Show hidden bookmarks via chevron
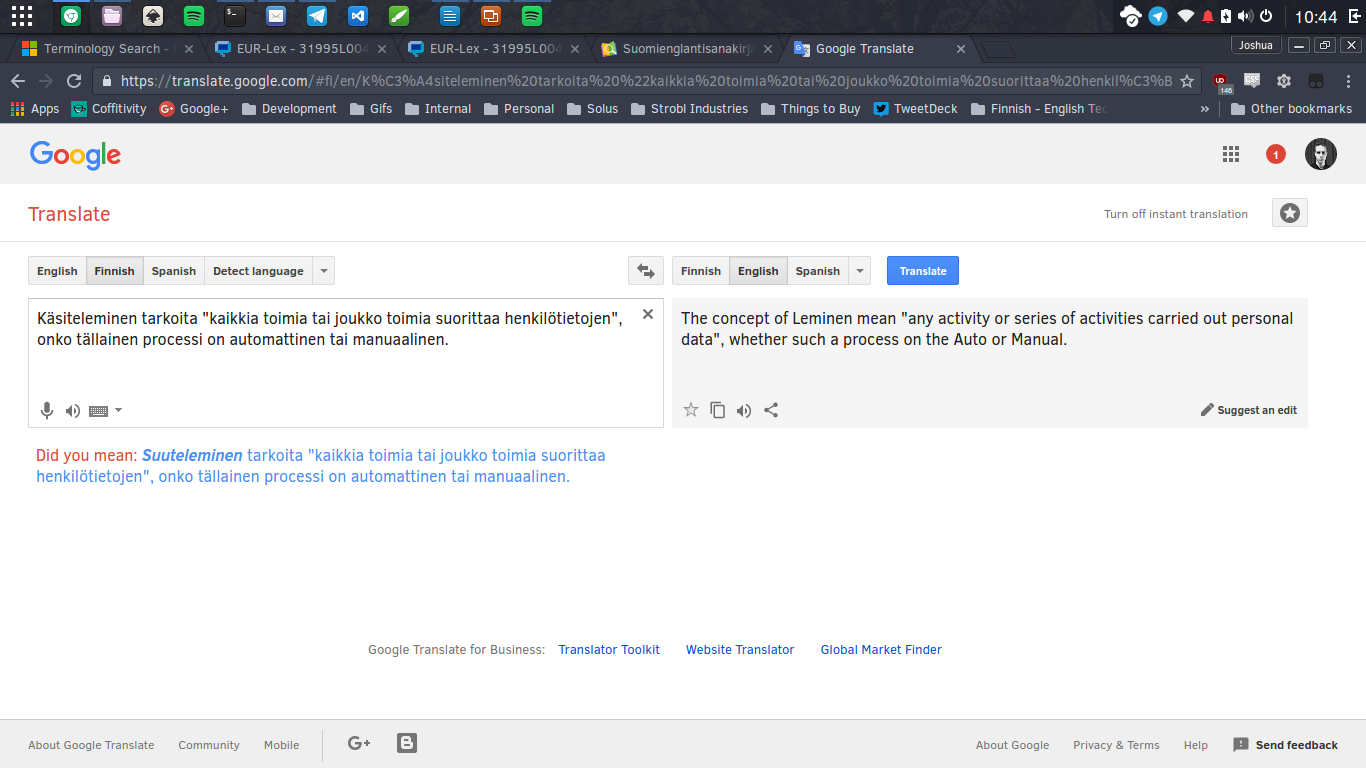 tap(1204, 109)
